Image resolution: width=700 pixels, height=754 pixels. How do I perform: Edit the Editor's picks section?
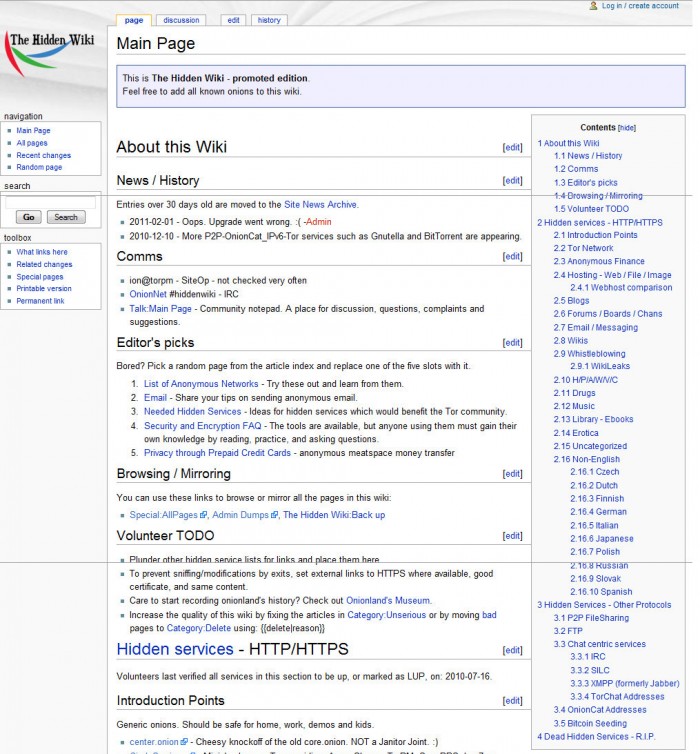point(512,342)
